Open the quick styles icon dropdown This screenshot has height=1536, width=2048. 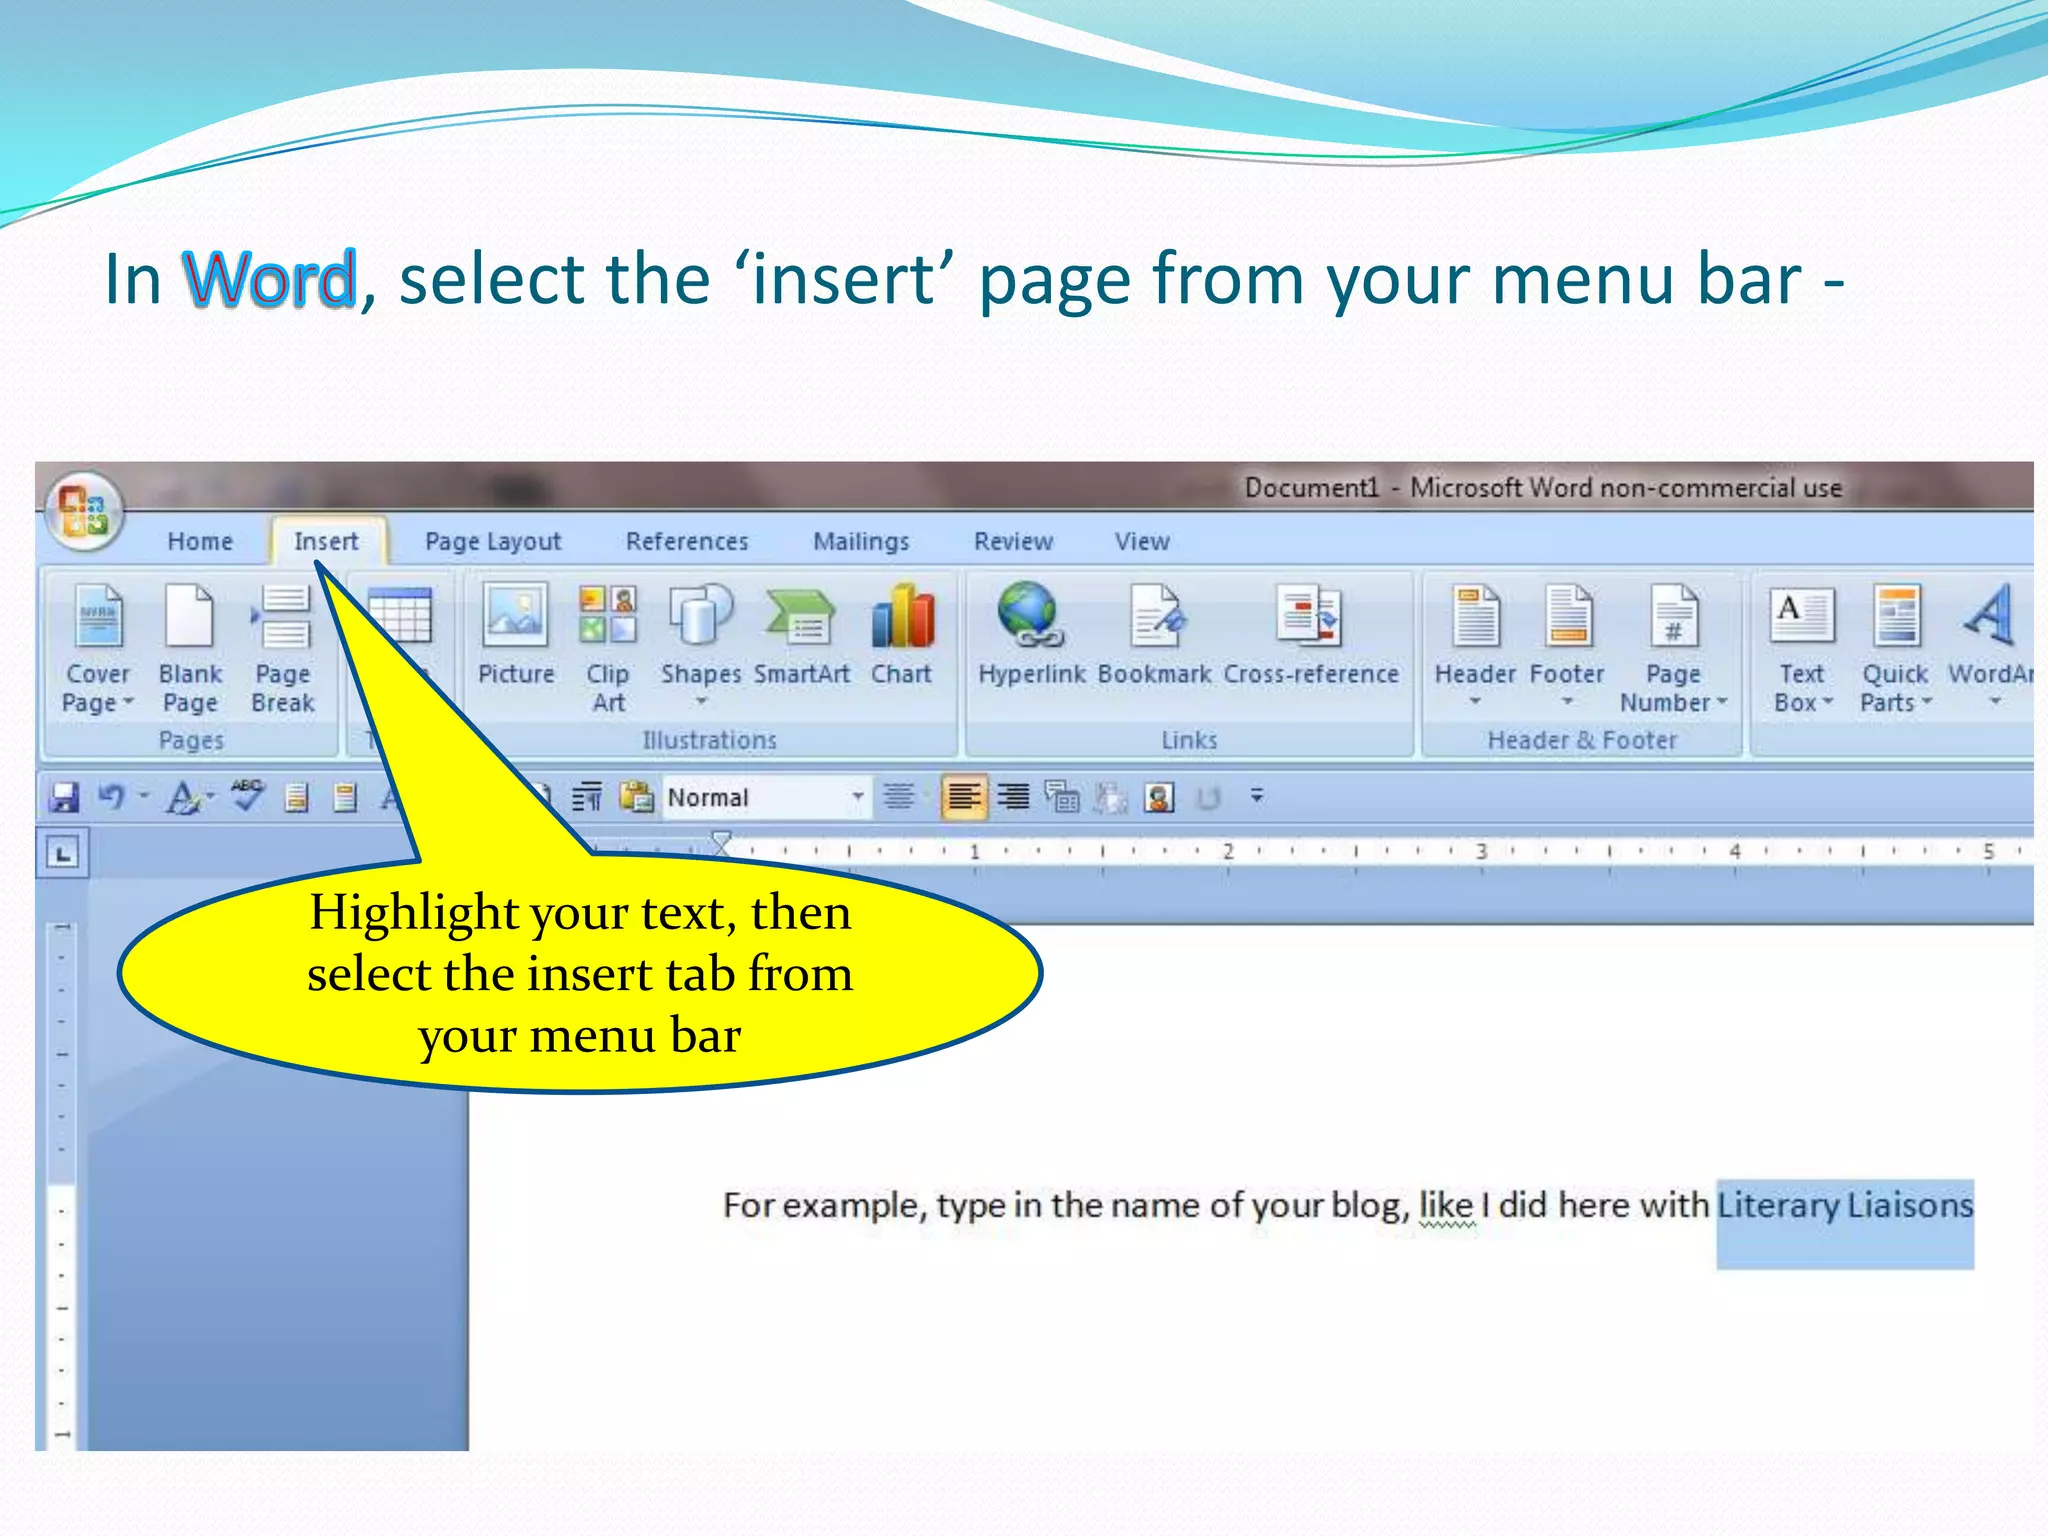(211, 797)
